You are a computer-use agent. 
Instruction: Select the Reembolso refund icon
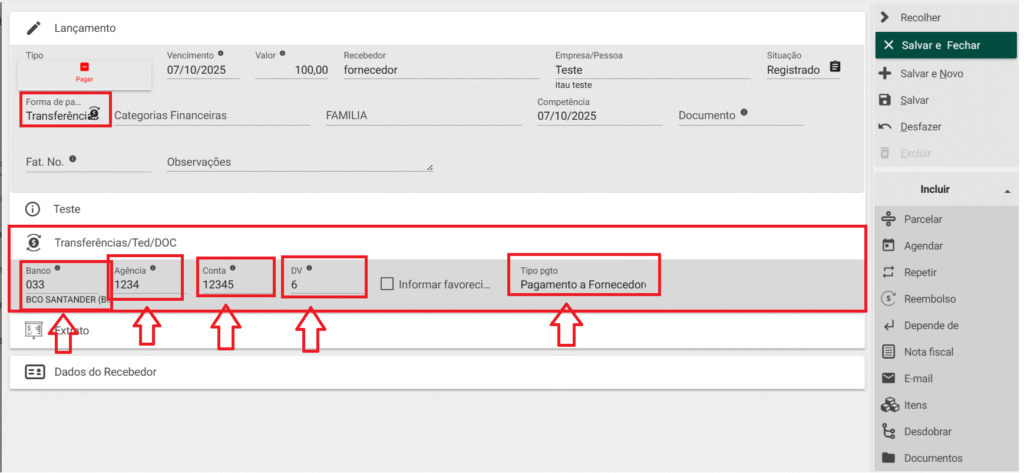point(887,299)
